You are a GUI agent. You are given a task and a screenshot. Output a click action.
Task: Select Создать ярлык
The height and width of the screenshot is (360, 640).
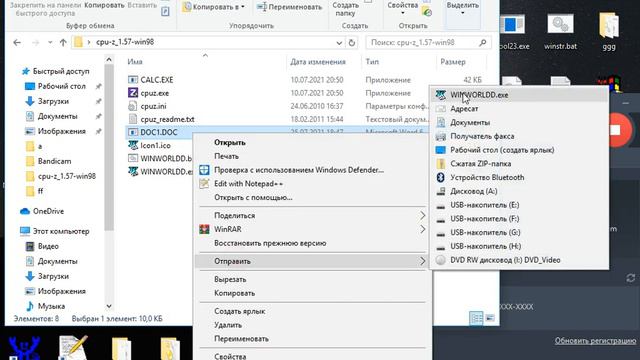pos(240,311)
